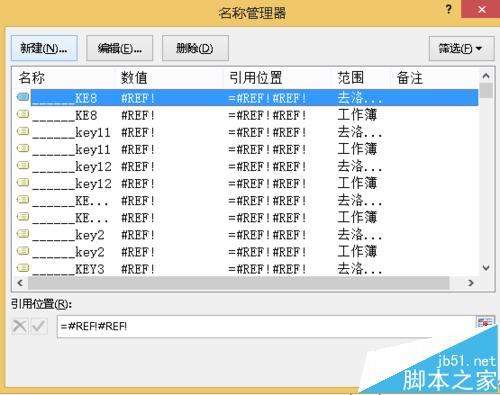Click the vertical scrollbar thumb
500x395 pixels.
pos(486,90)
